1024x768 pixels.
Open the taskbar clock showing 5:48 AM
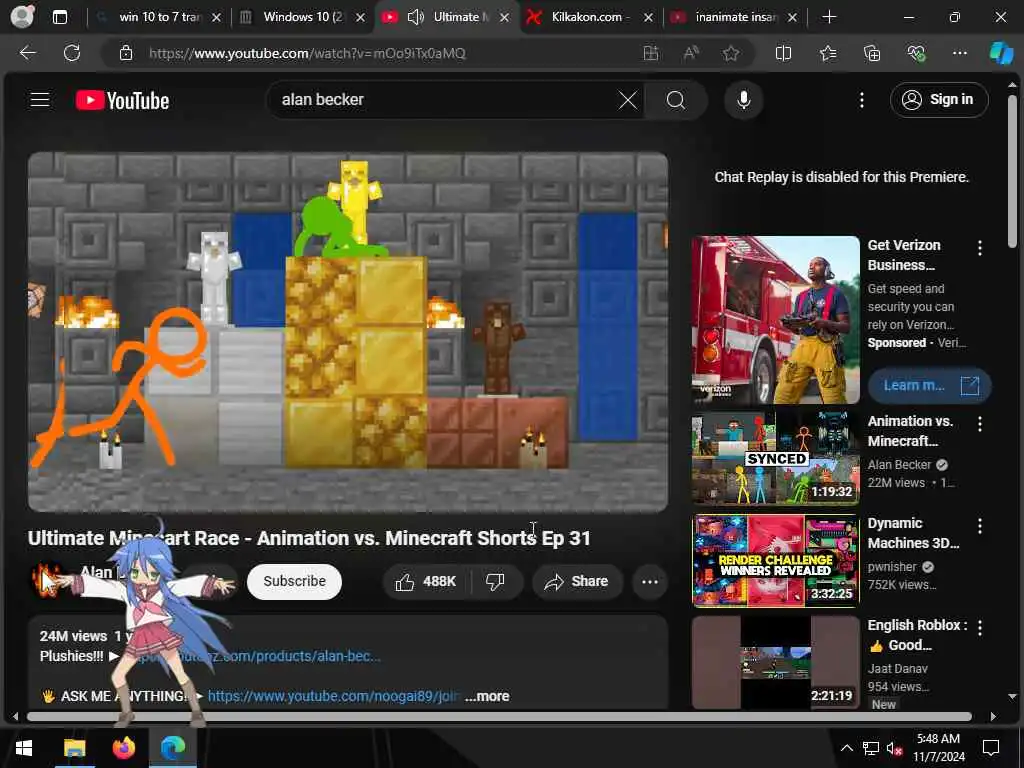(938, 748)
